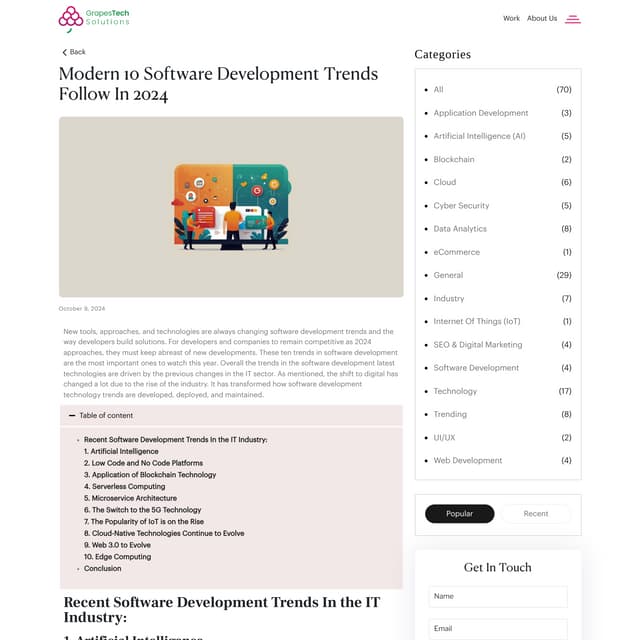Click the (29) count beside General
Viewport: 640px width, 640px height.
point(564,276)
